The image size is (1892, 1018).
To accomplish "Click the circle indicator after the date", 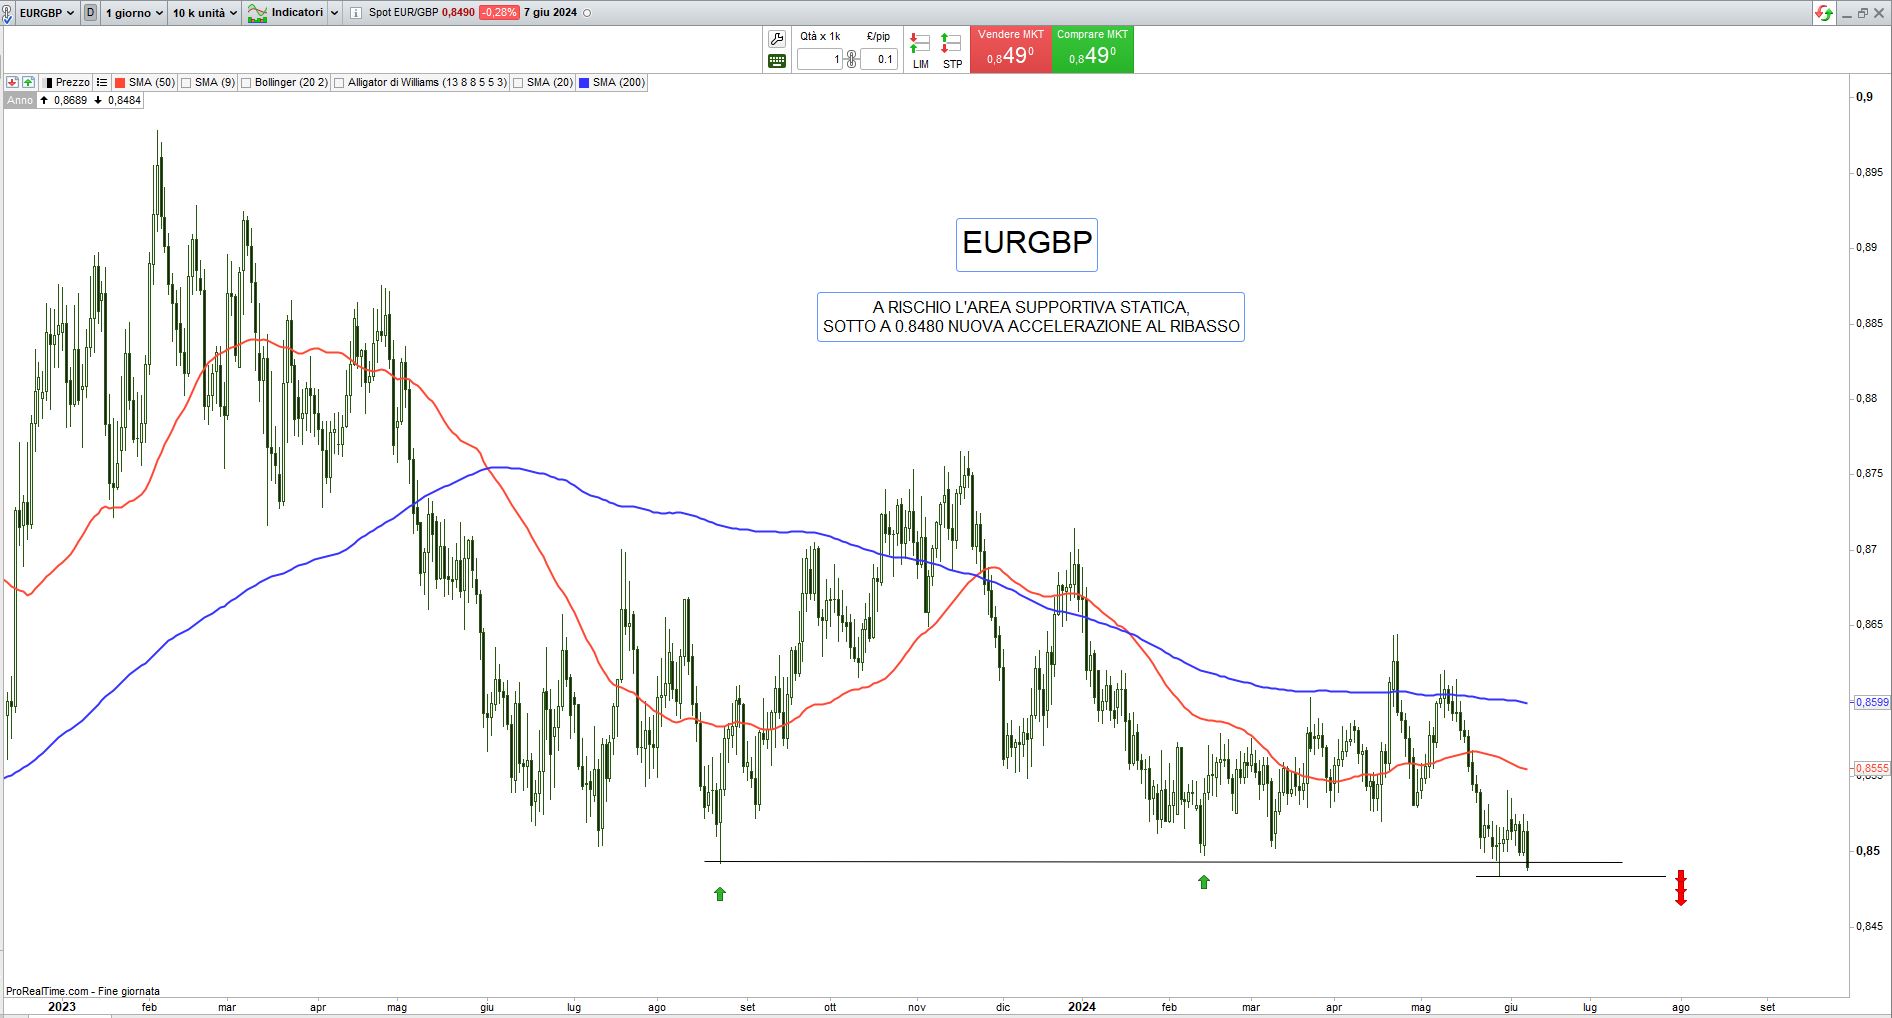I will [x=586, y=13].
